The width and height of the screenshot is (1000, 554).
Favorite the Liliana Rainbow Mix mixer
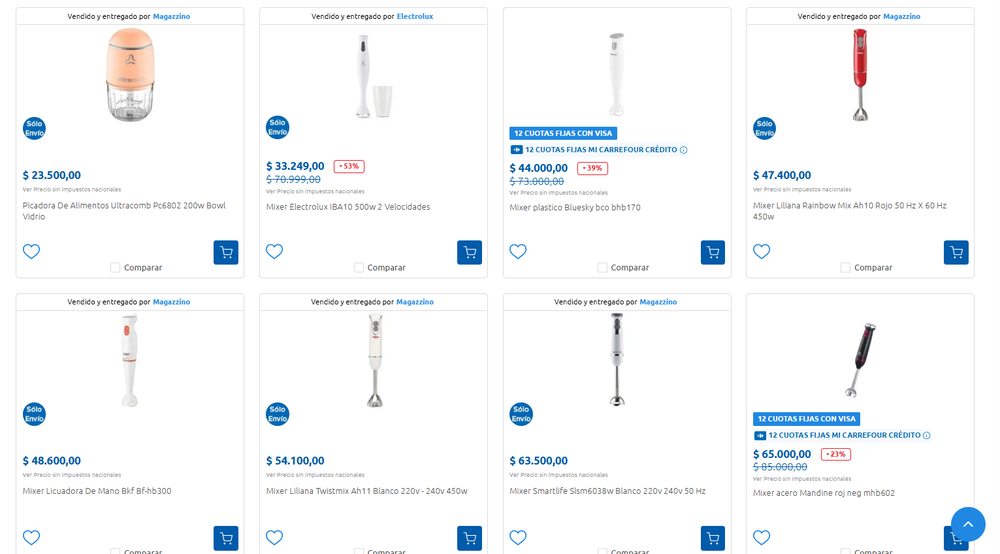point(762,251)
